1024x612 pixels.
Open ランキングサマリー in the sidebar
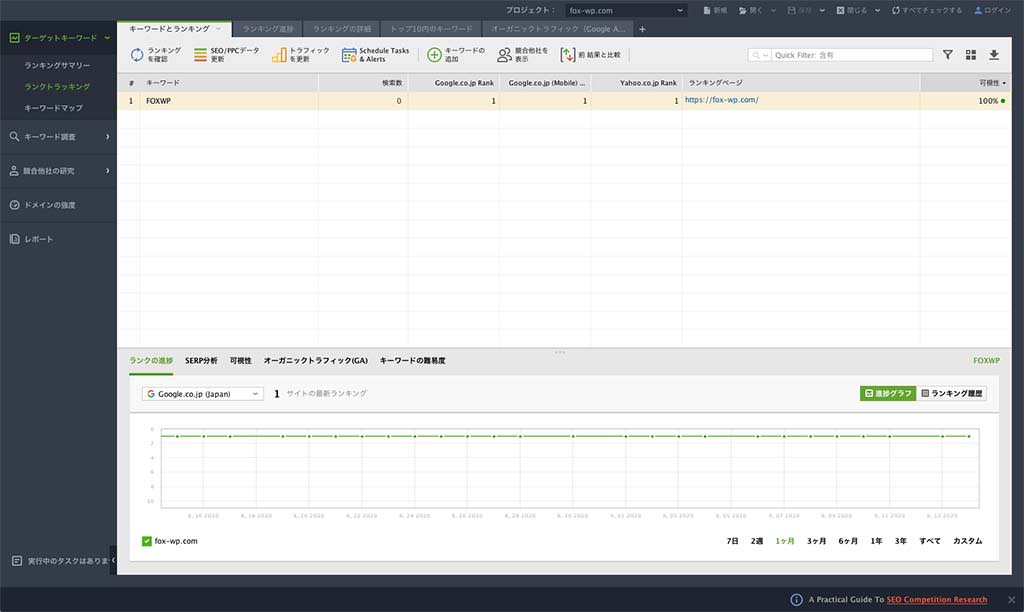point(57,65)
